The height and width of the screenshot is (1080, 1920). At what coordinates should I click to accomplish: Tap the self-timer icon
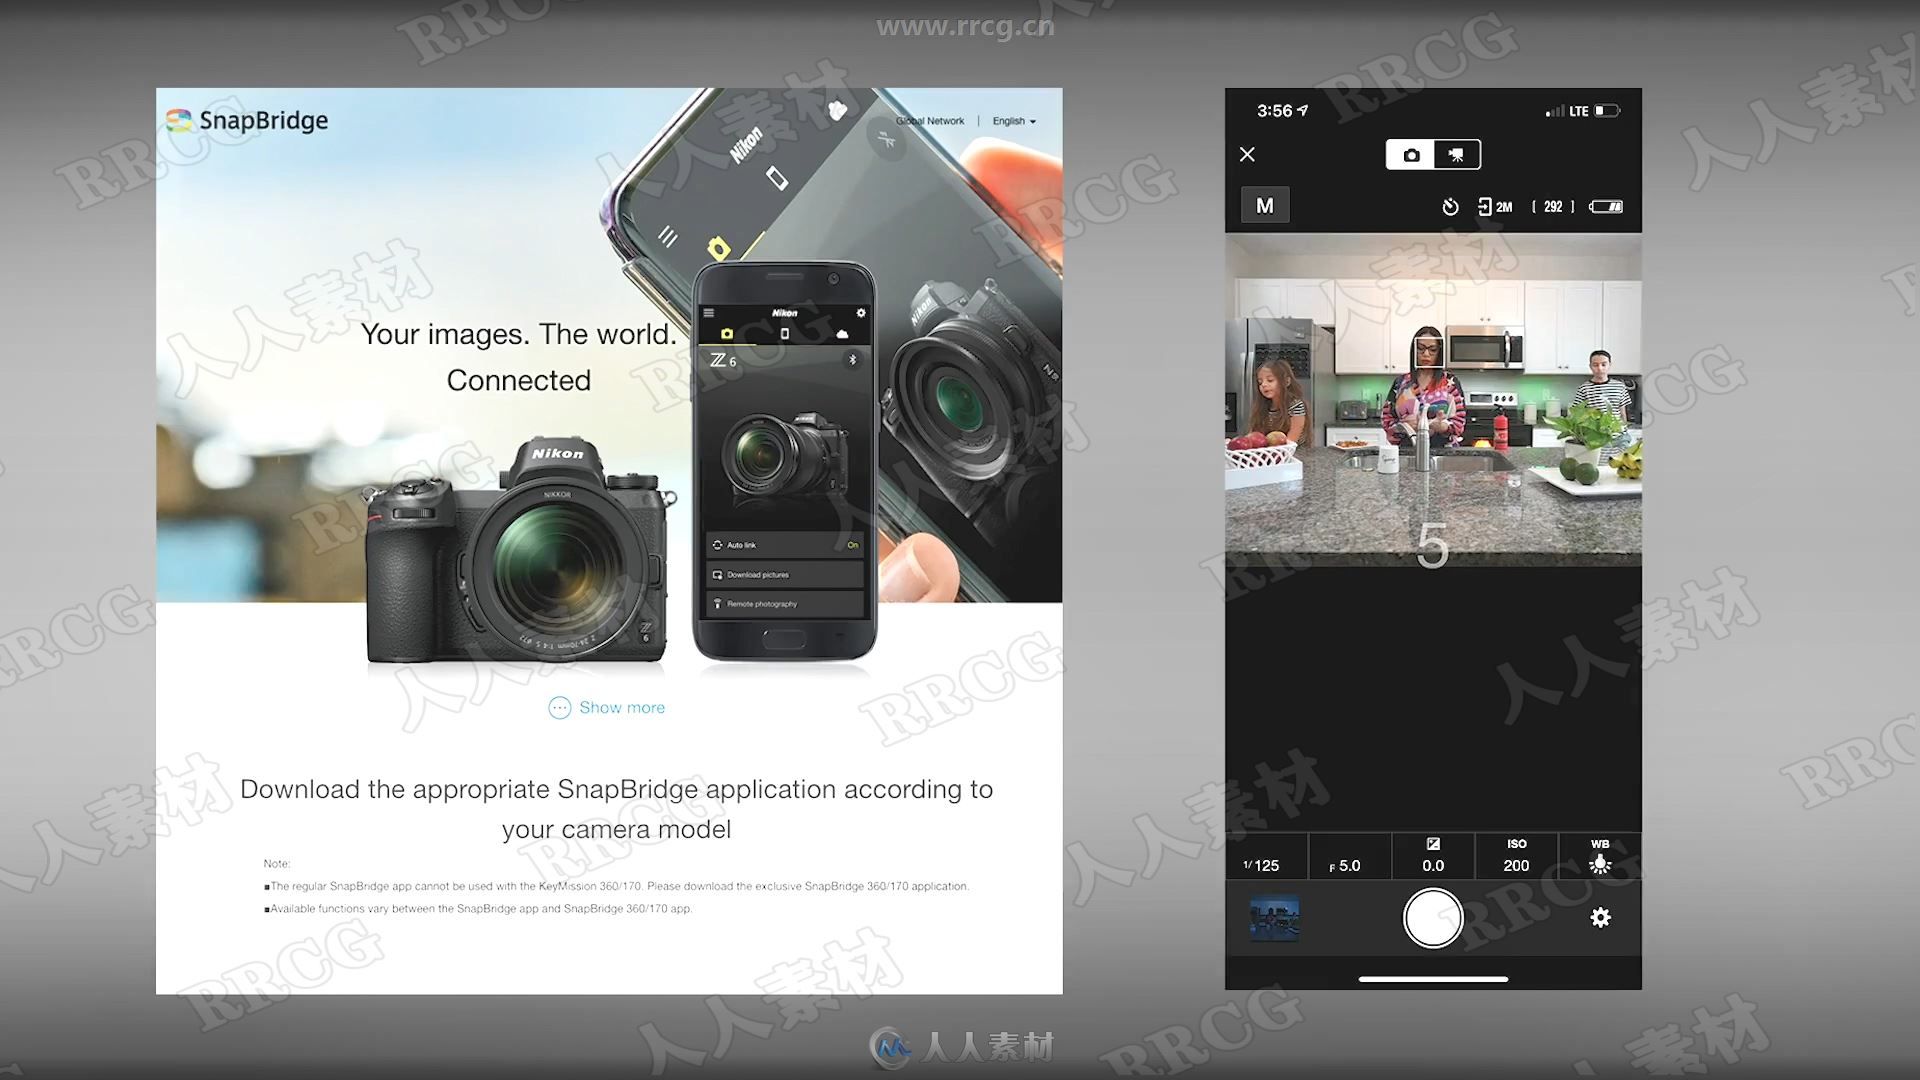pyautogui.click(x=1450, y=207)
